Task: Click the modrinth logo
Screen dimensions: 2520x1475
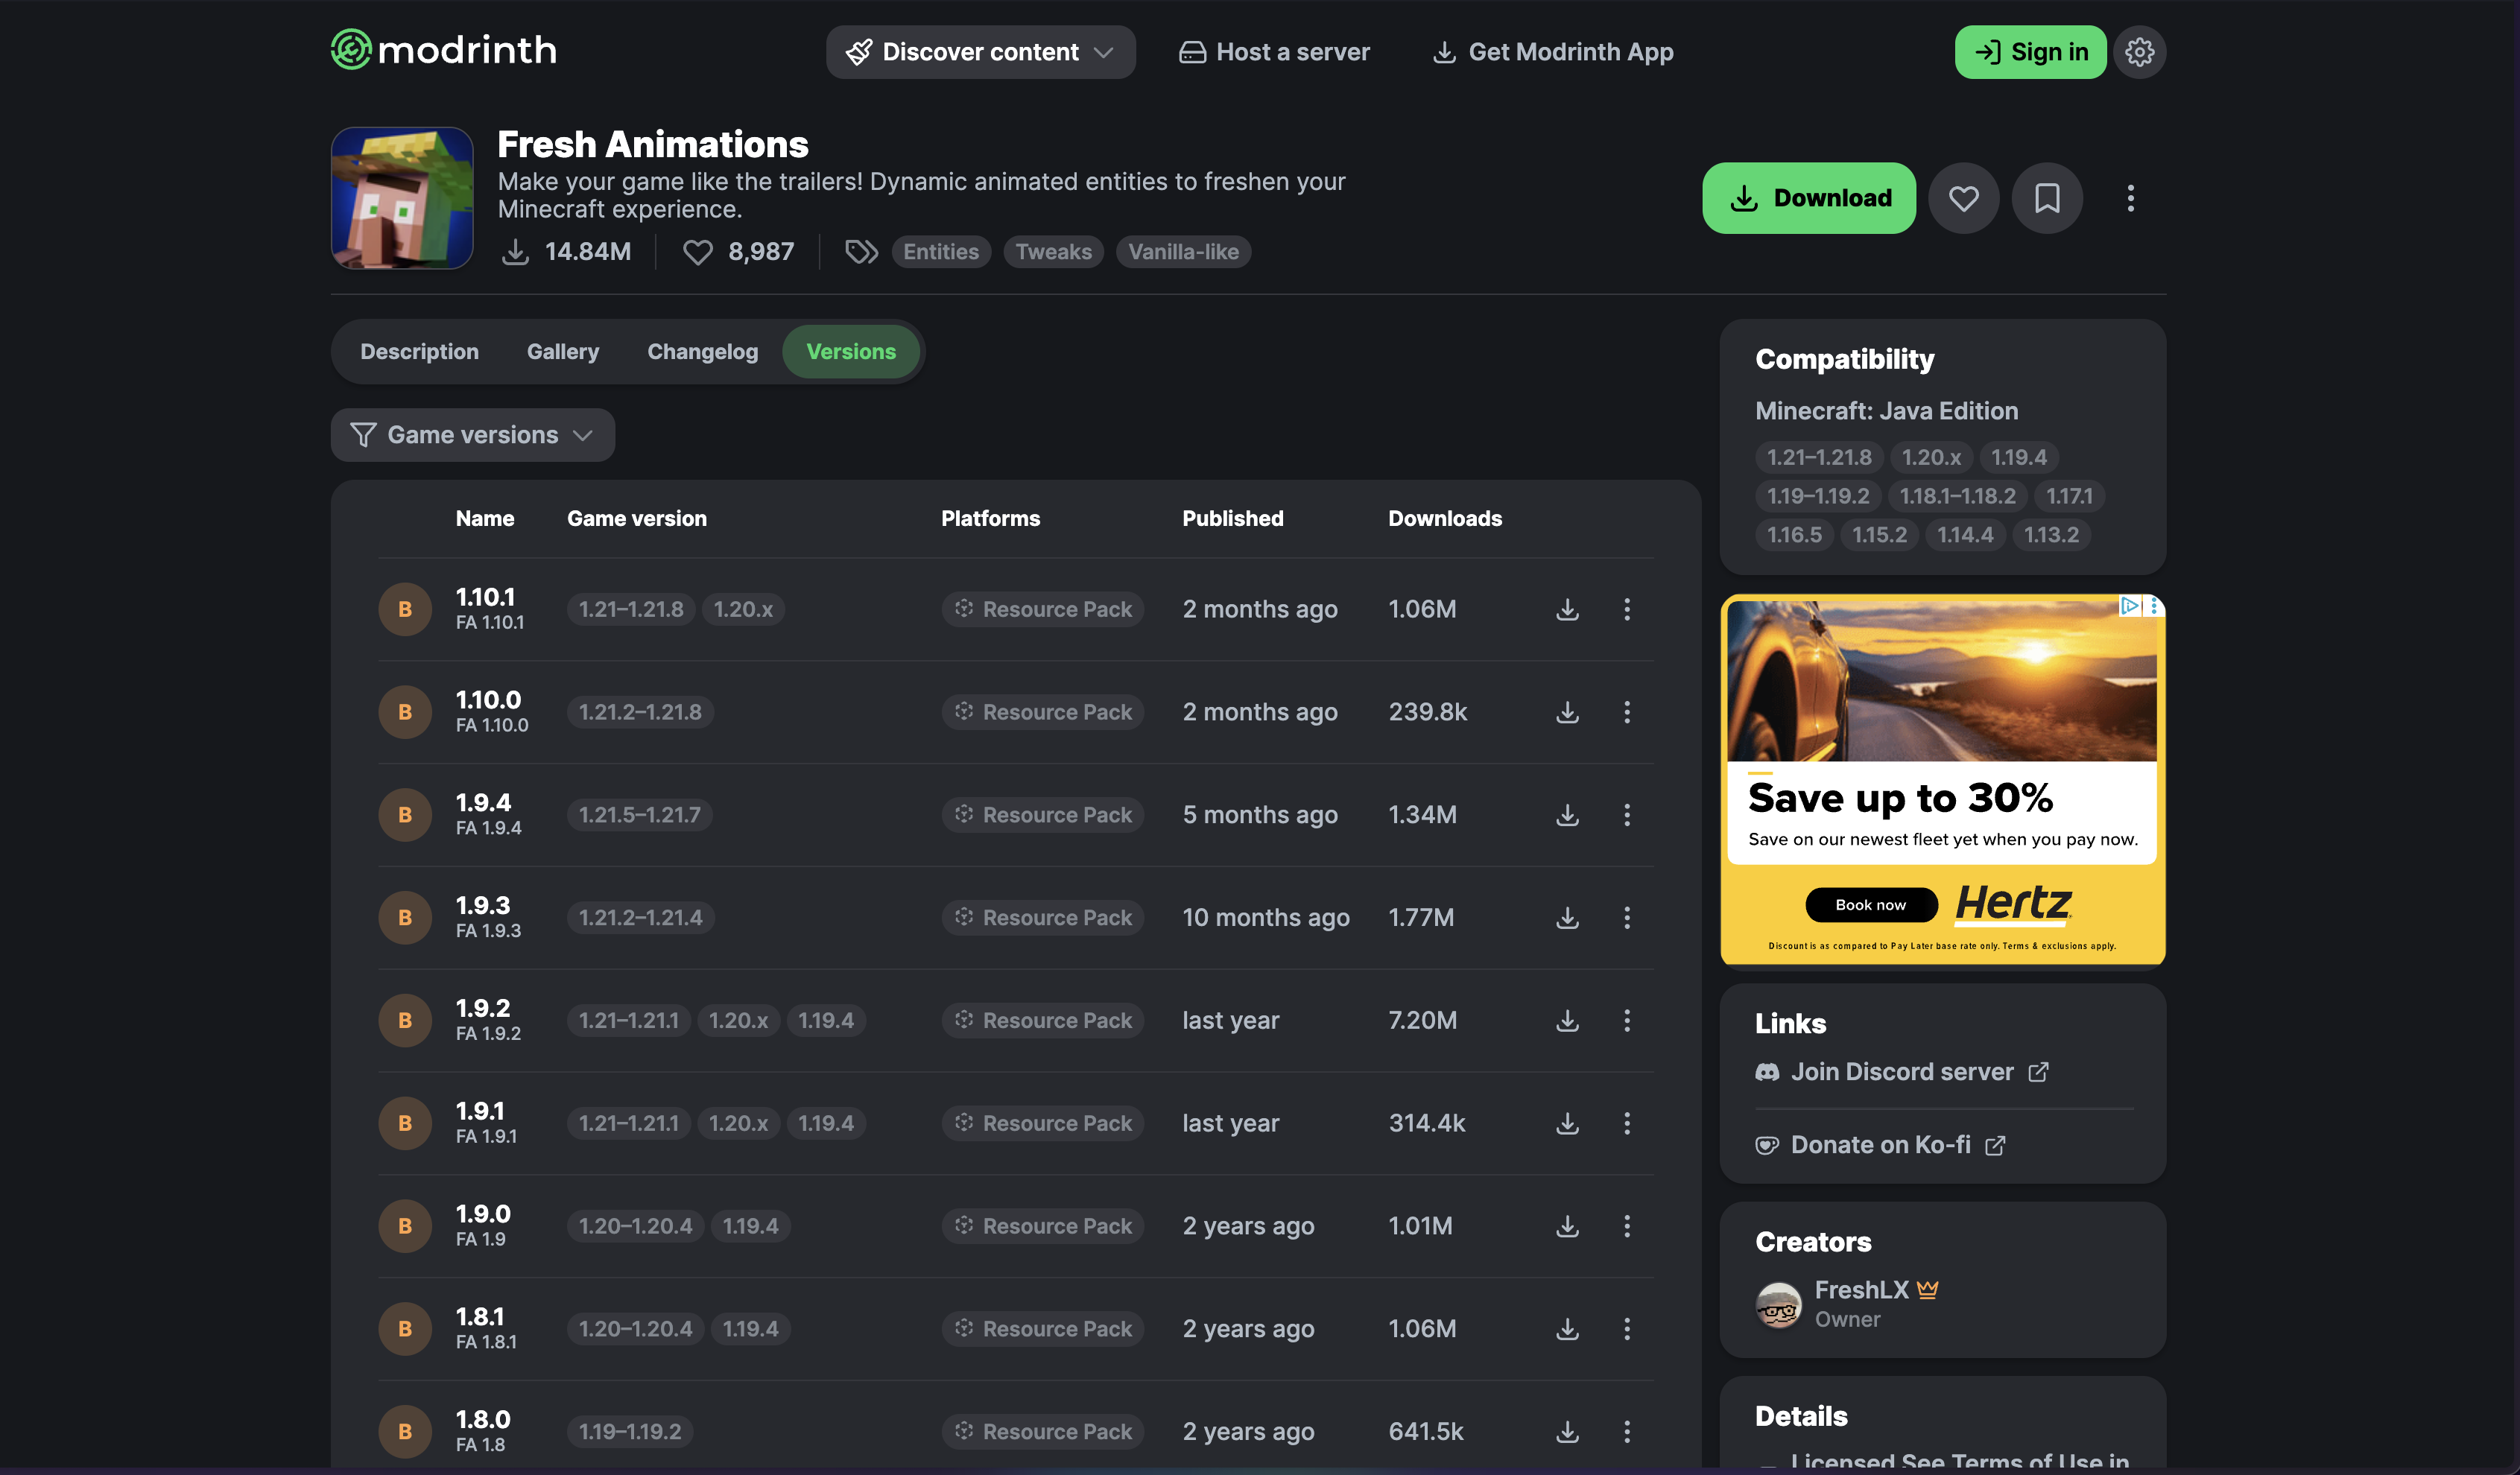Action: 444,50
